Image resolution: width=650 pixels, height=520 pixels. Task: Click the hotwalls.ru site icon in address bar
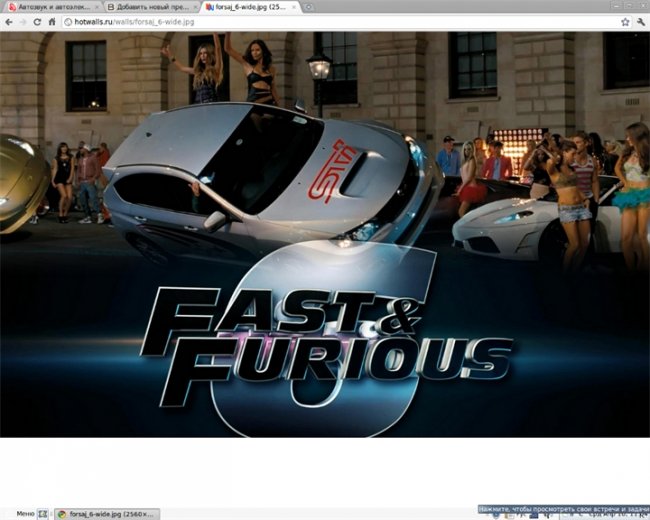(x=67, y=21)
